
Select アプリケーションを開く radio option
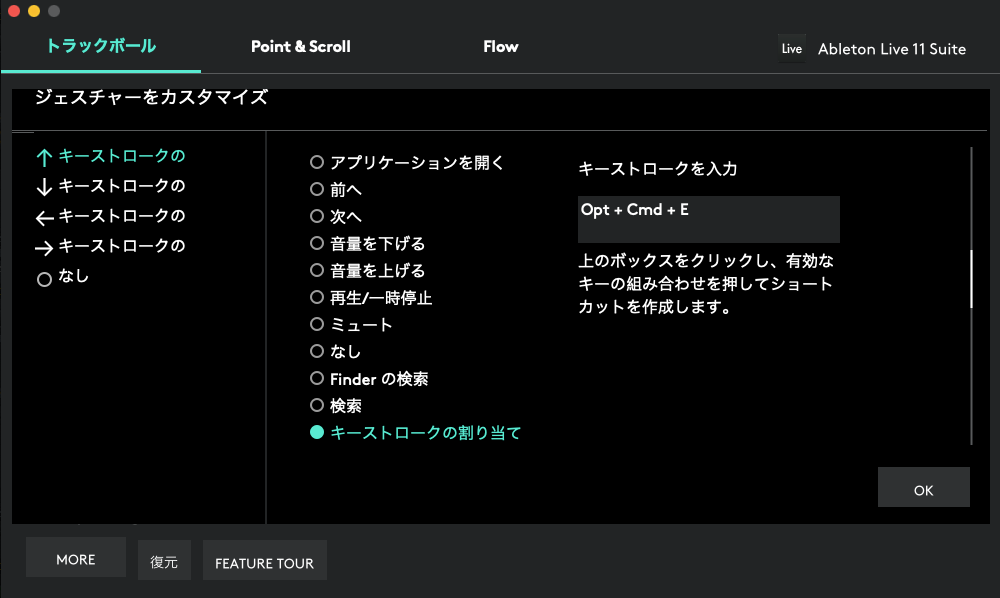point(317,162)
